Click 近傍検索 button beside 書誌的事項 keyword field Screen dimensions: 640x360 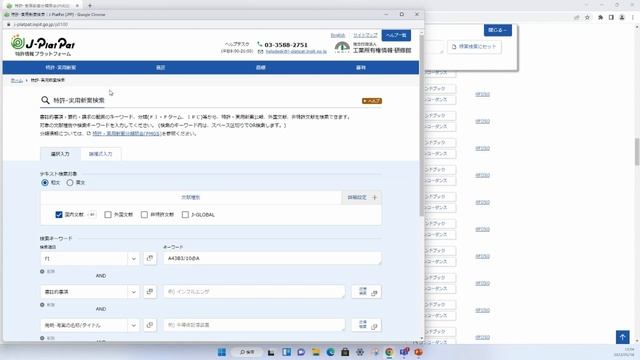367,292
